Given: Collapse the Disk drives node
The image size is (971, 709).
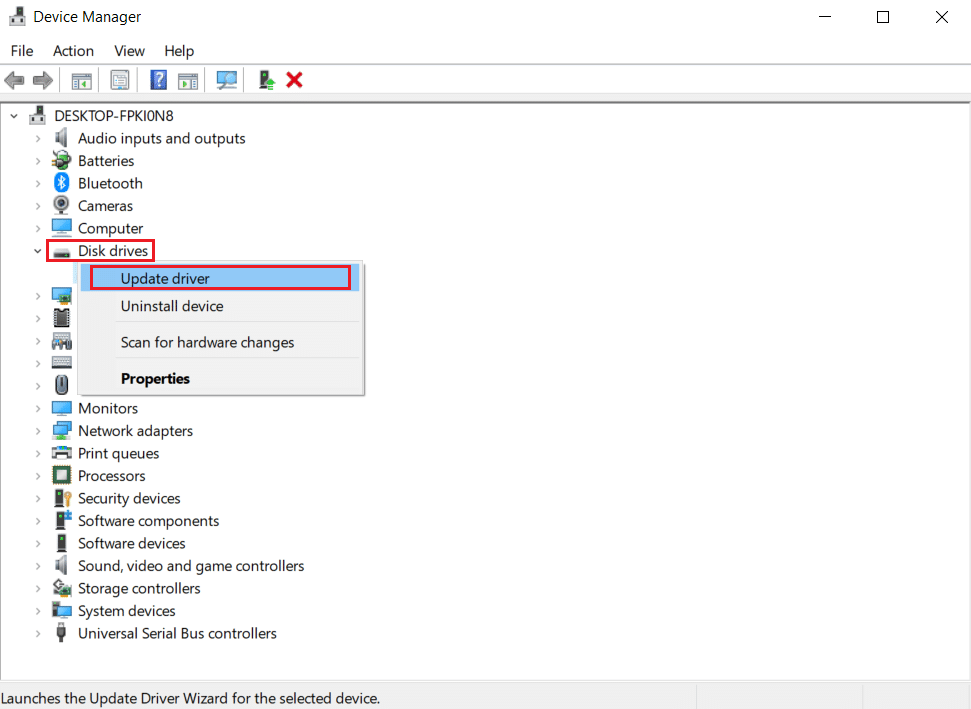Looking at the screenshot, I should 38,251.
